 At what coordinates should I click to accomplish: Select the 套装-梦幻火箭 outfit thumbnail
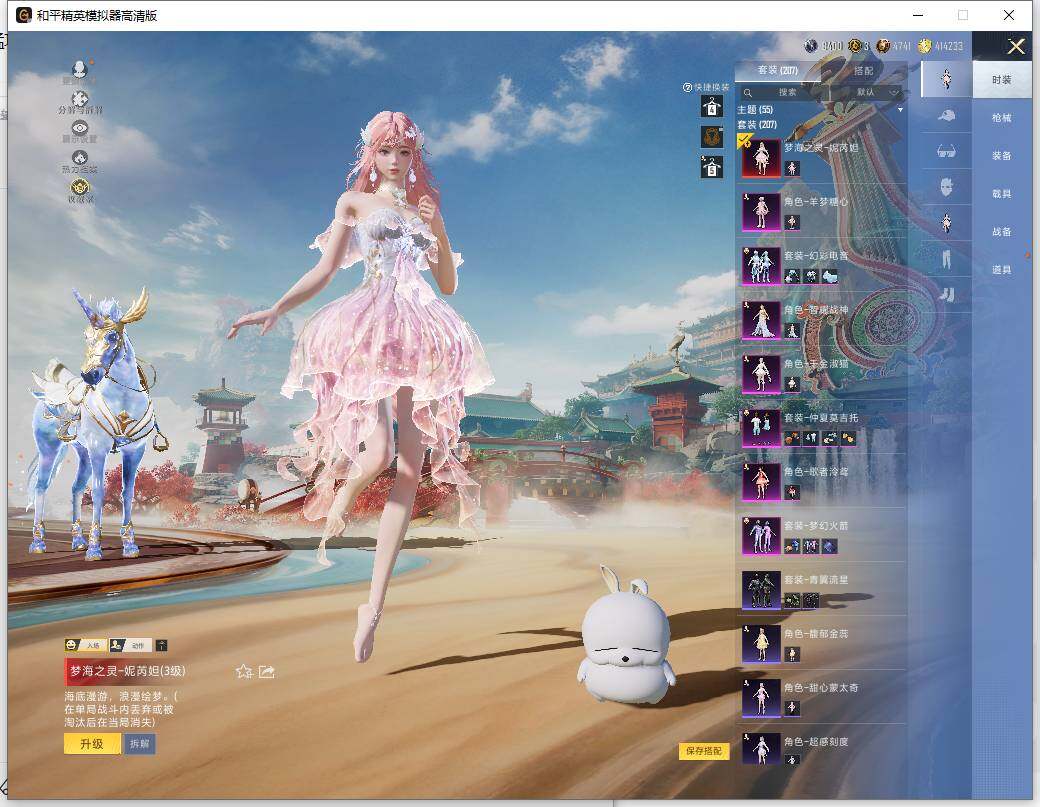pos(761,536)
